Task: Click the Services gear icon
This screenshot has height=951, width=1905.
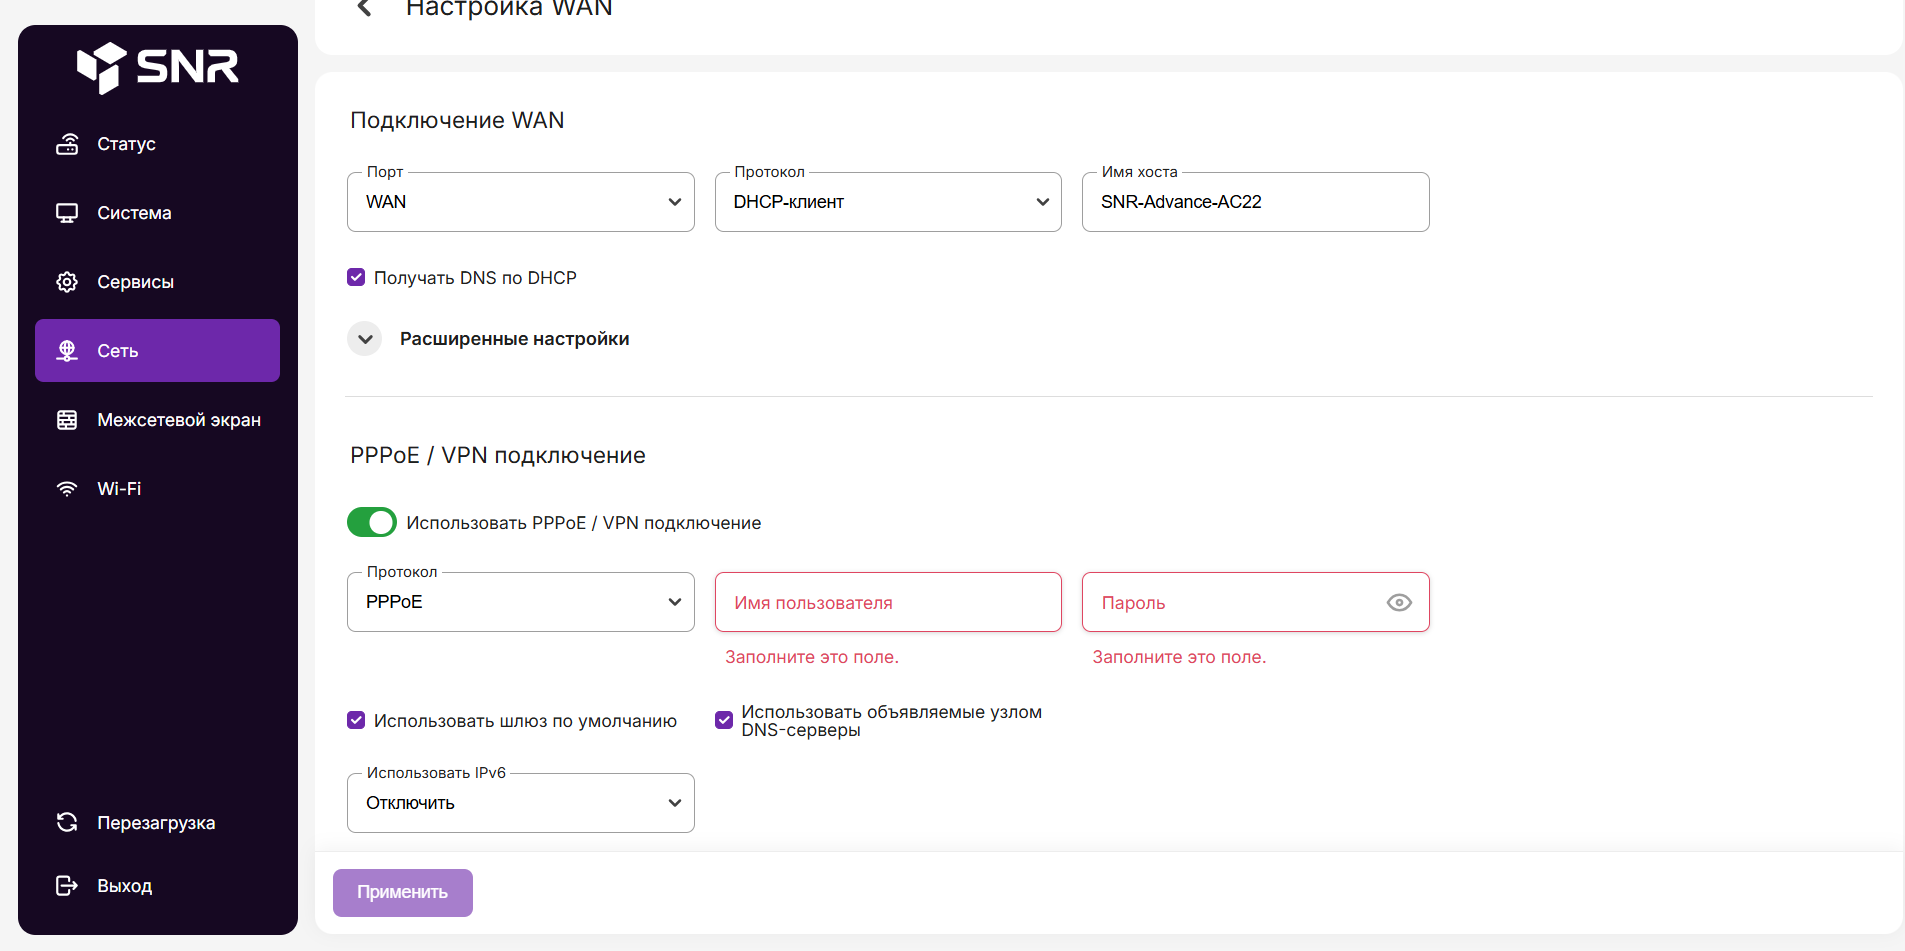Action: coord(67,282)
